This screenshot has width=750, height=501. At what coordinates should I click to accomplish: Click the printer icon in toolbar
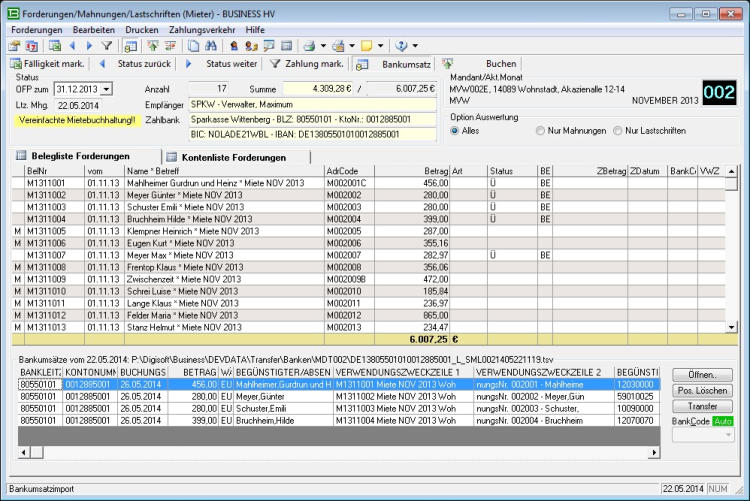(x=309, y=46)
